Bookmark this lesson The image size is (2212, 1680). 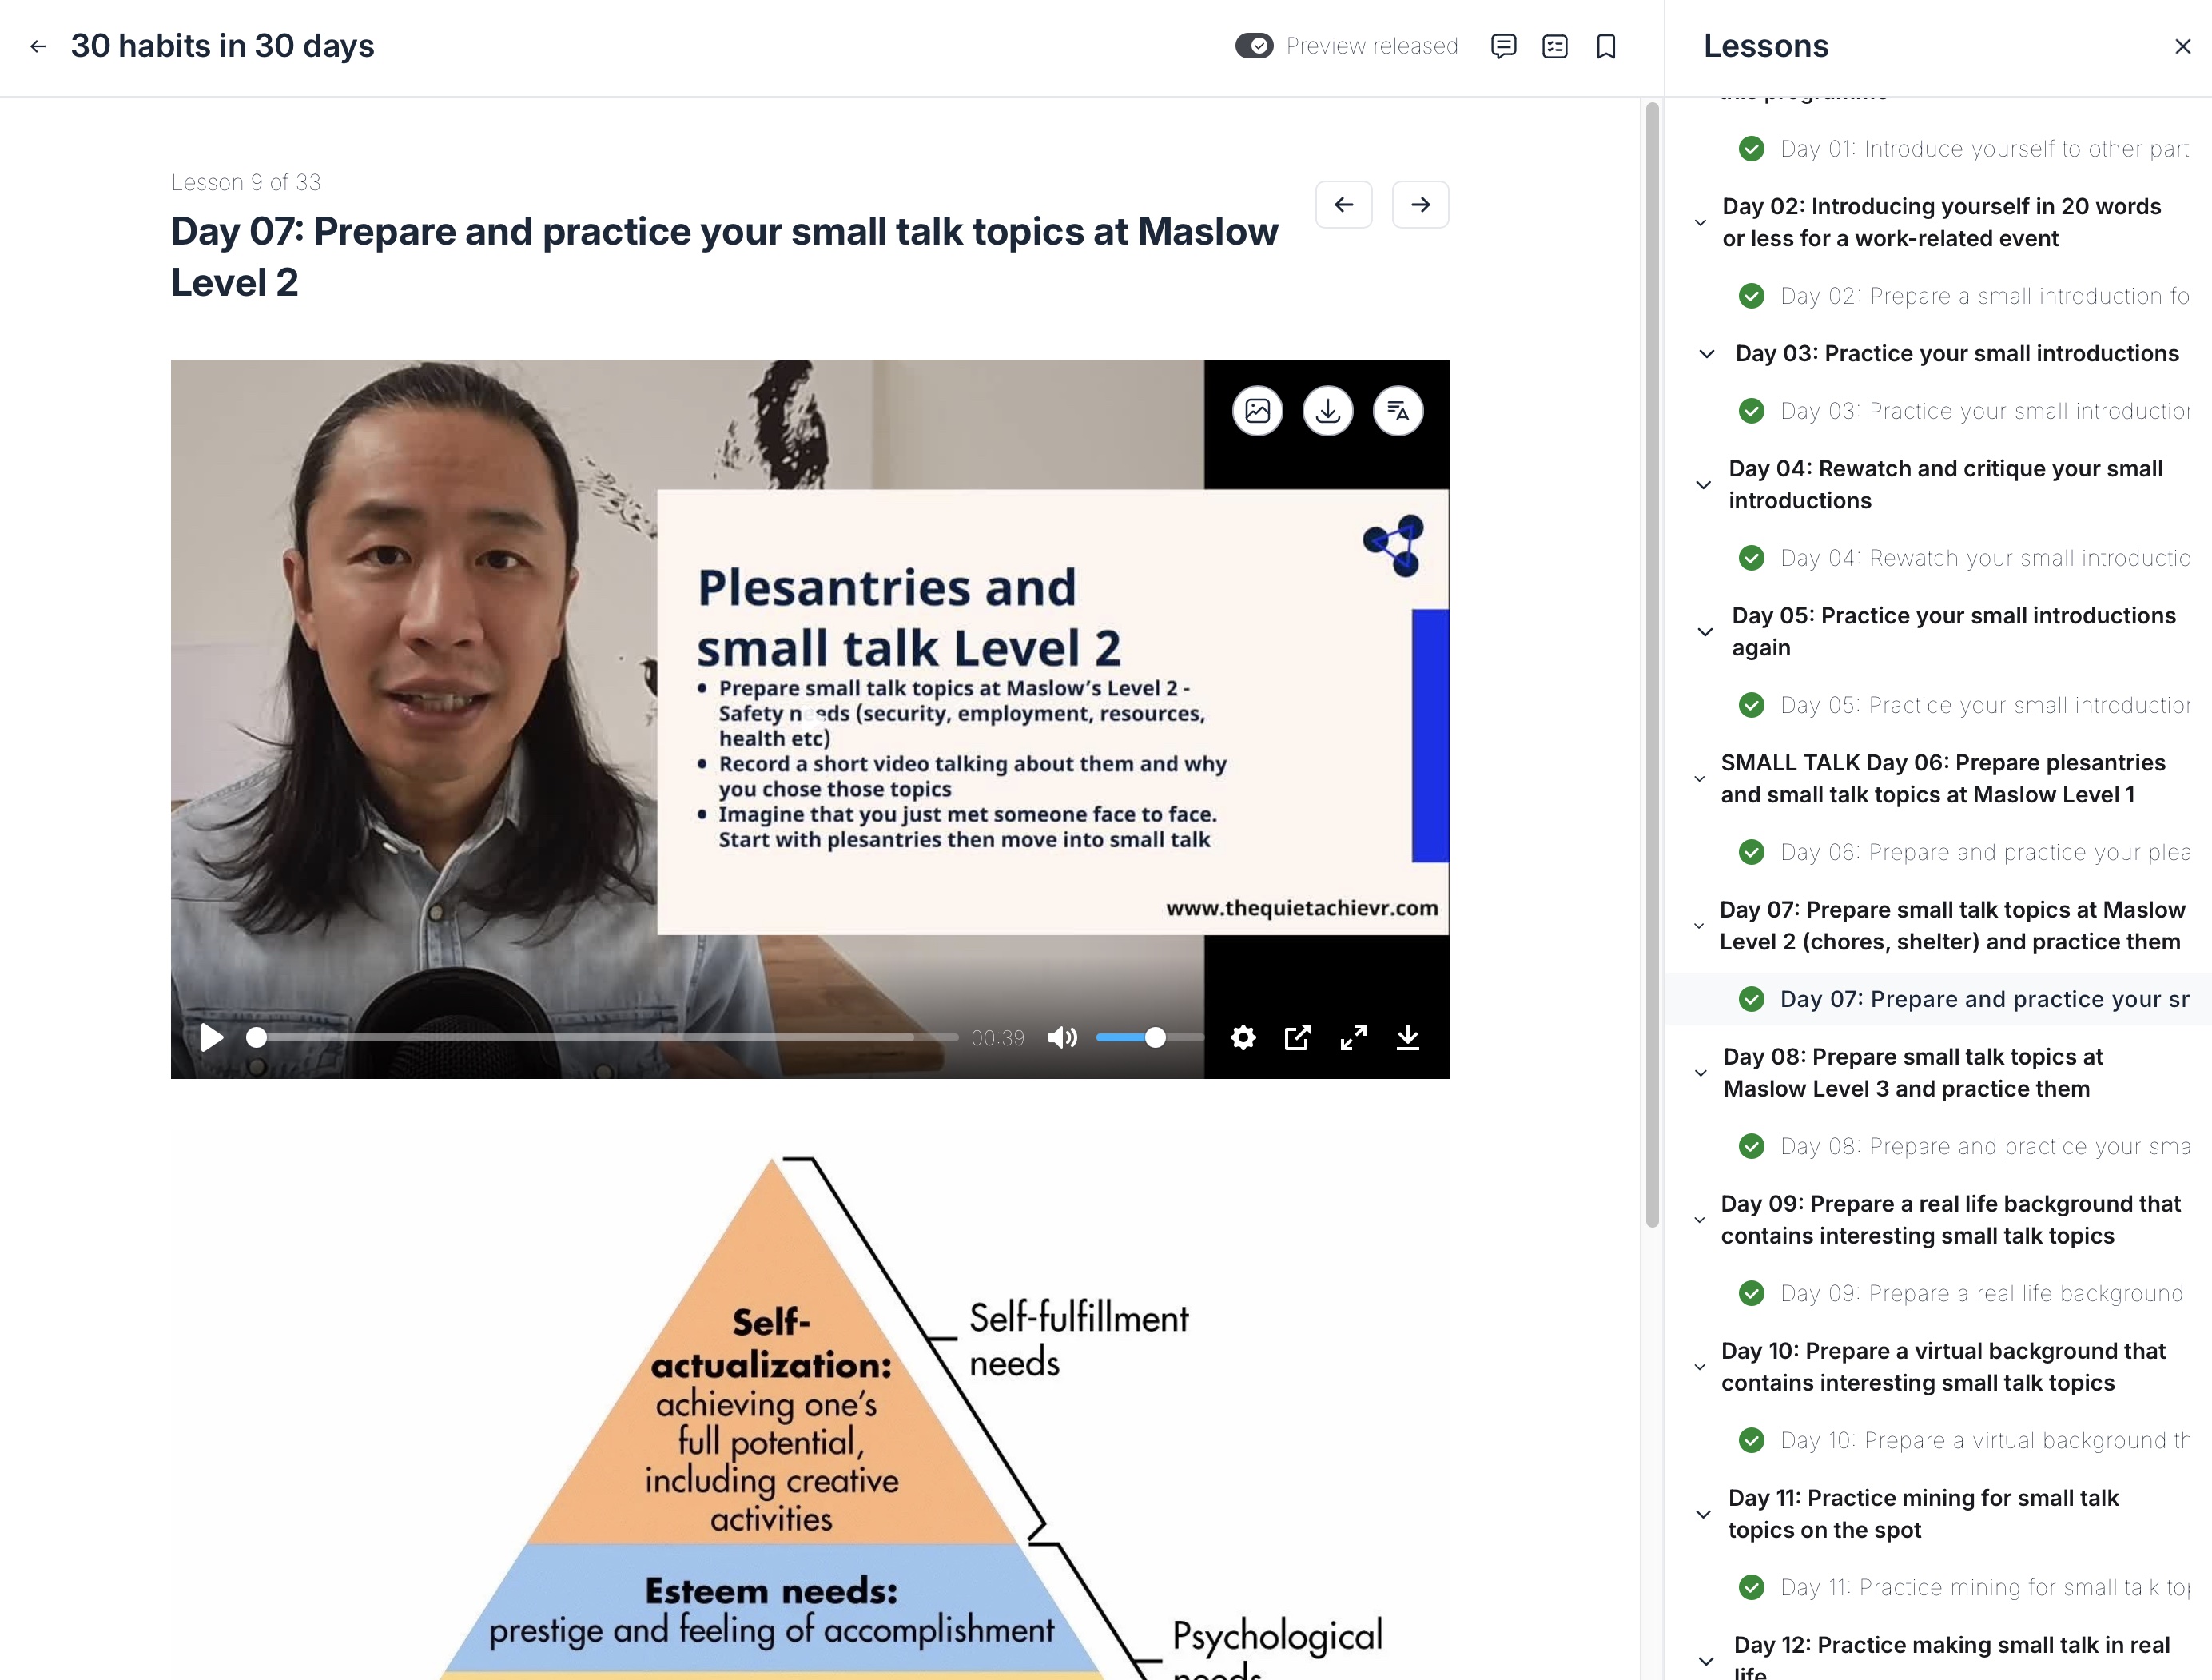[1606, 46]
